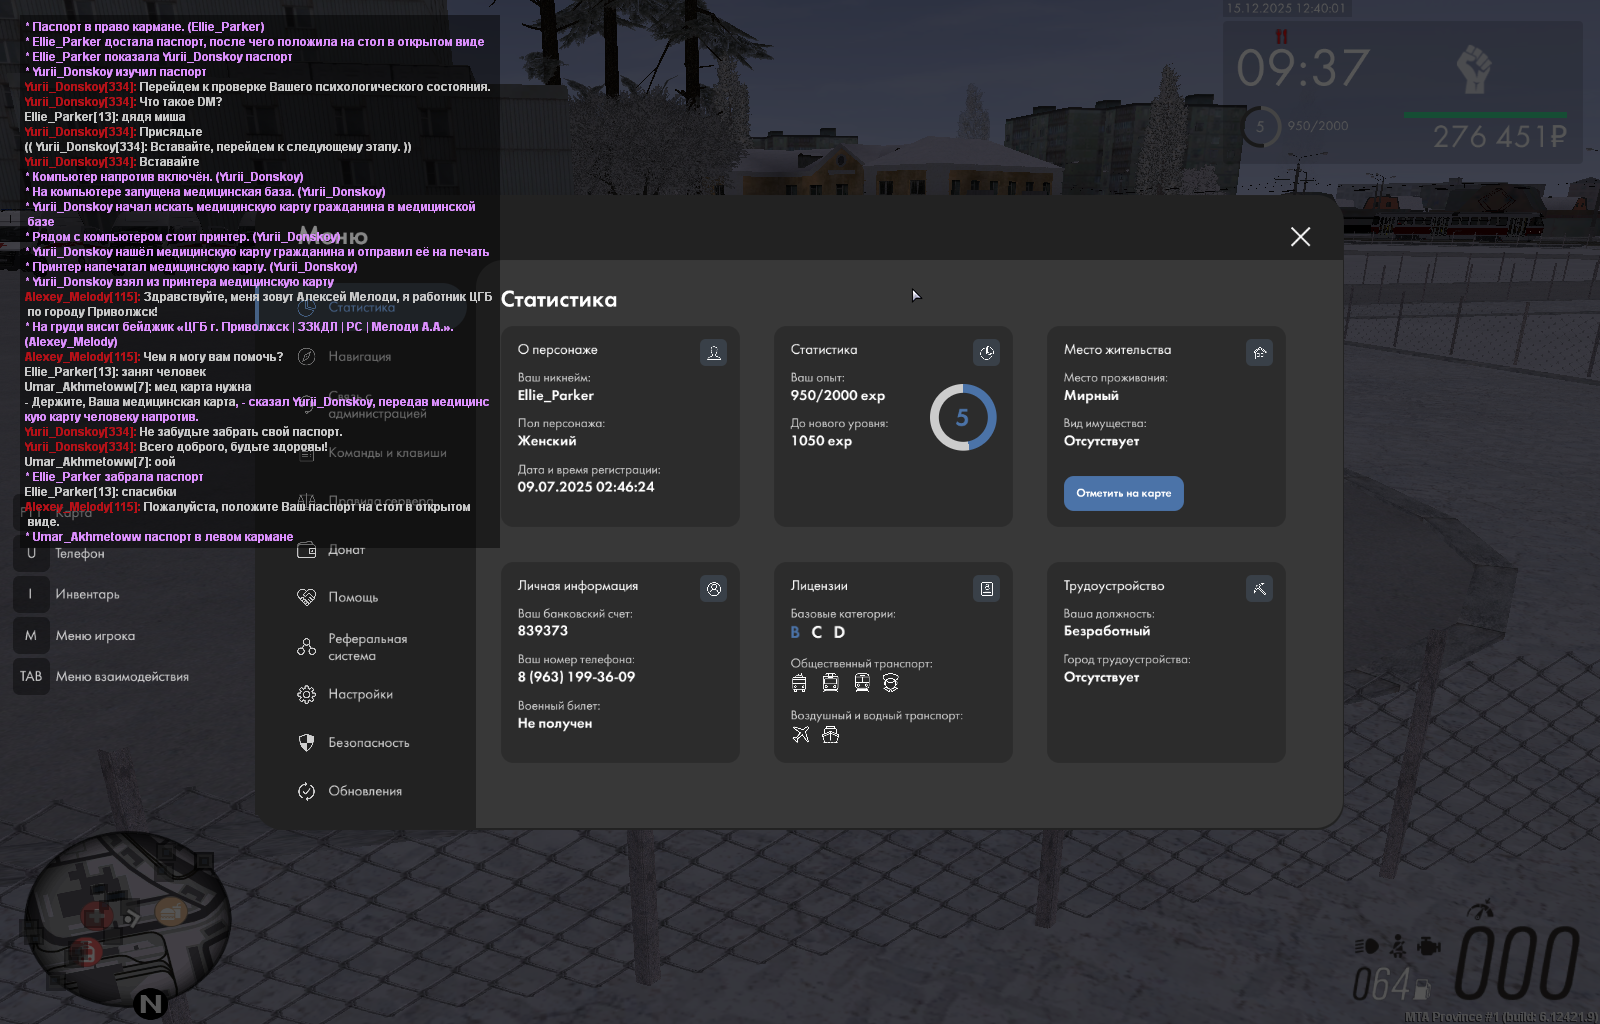Screen dimensions: 1600x1024
Task: Go to Реферальная система section
Action: 367,648
